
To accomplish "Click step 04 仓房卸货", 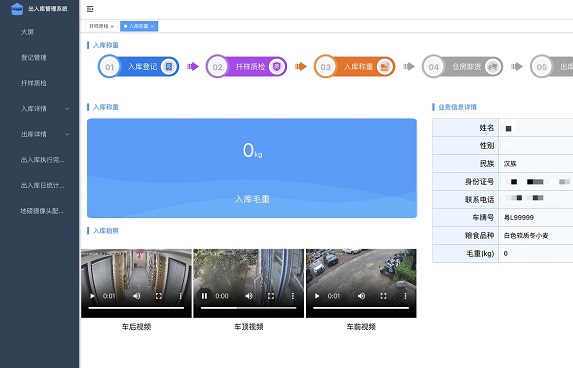I will pyautogui.click(x=463, y=67).
